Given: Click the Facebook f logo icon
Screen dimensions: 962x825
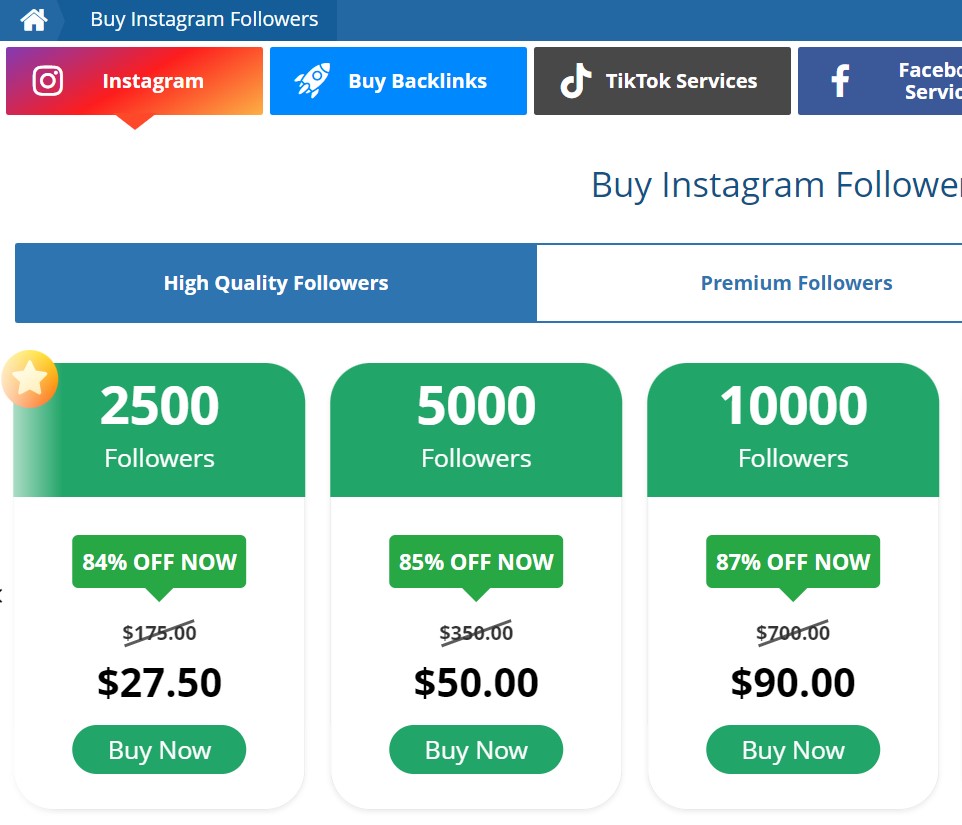Looking at the screenshot, I should coord(840,80).
